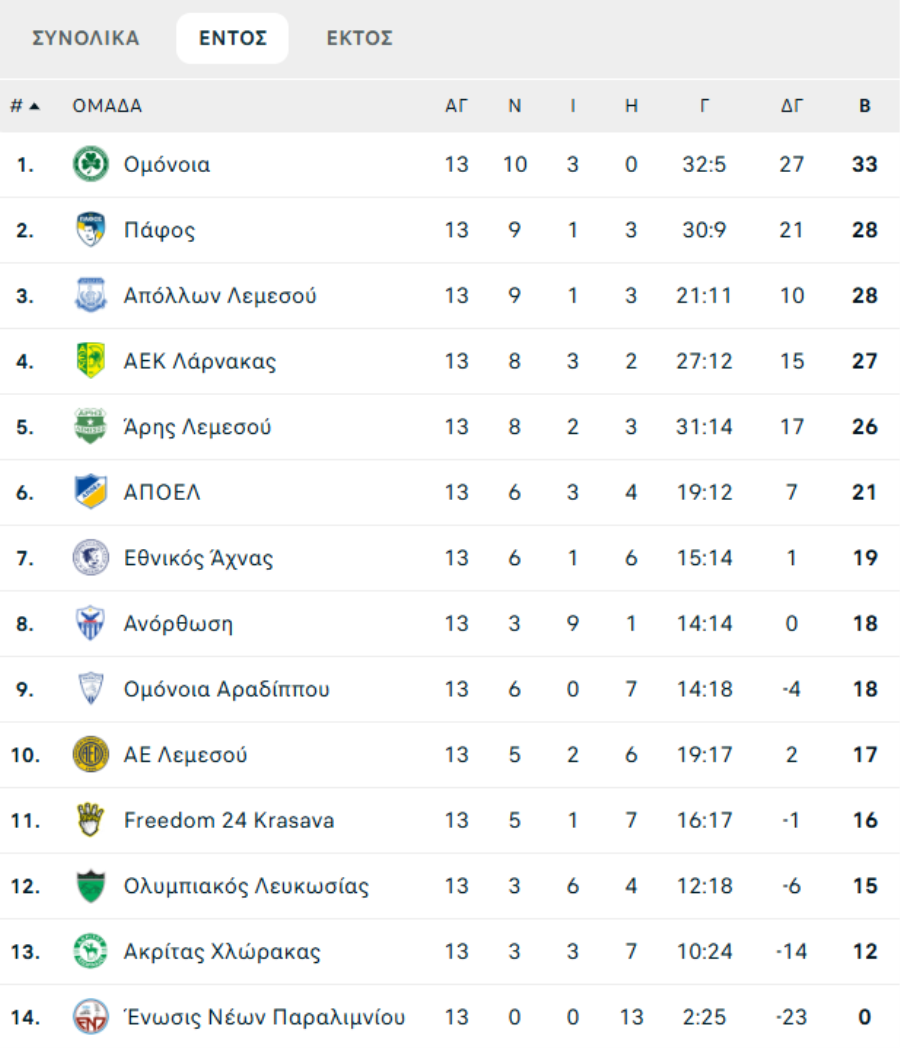Select the active ΕΝΤΟΣ tab
Screen dimensions: 900x1048
click(232, 39)
